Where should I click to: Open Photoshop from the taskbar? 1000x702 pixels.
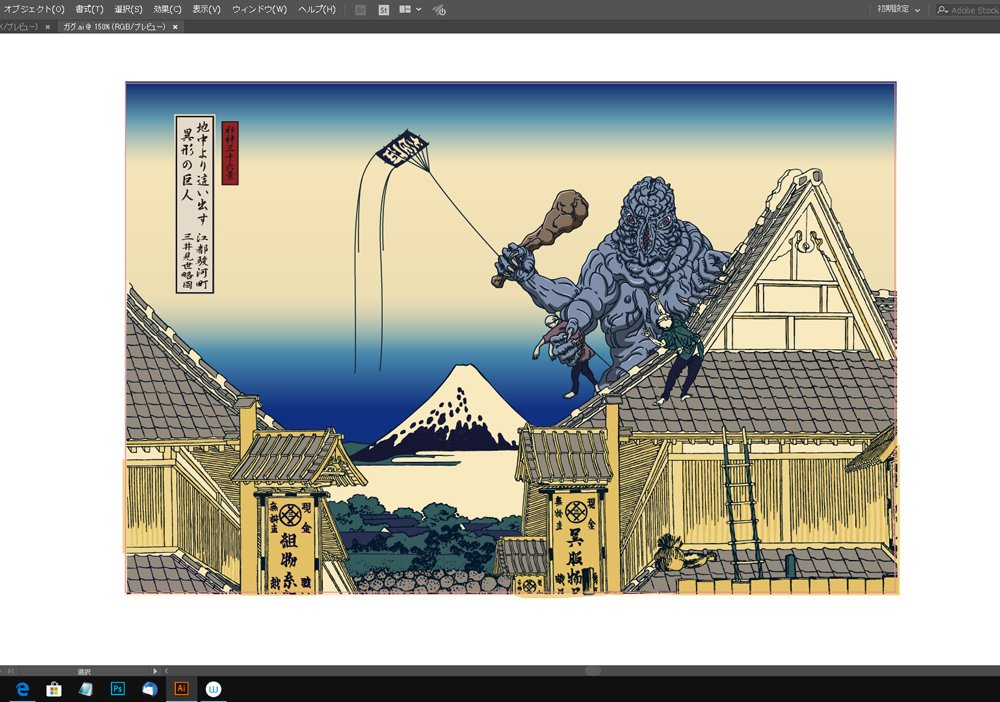click(x=118, y=689)
